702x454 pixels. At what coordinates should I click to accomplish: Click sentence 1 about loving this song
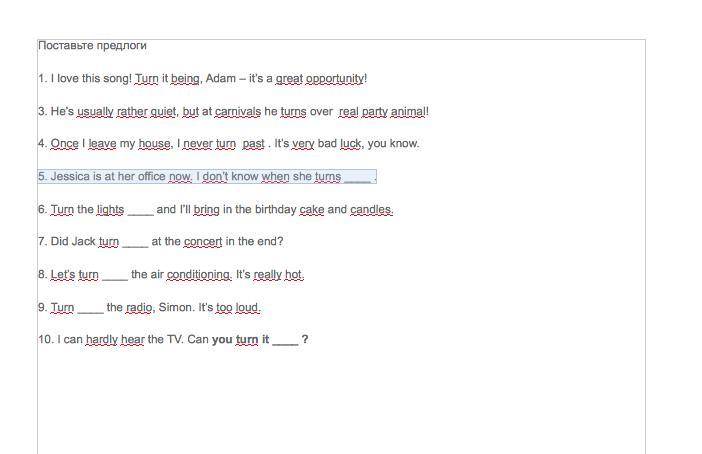click(x=202, y=78)
